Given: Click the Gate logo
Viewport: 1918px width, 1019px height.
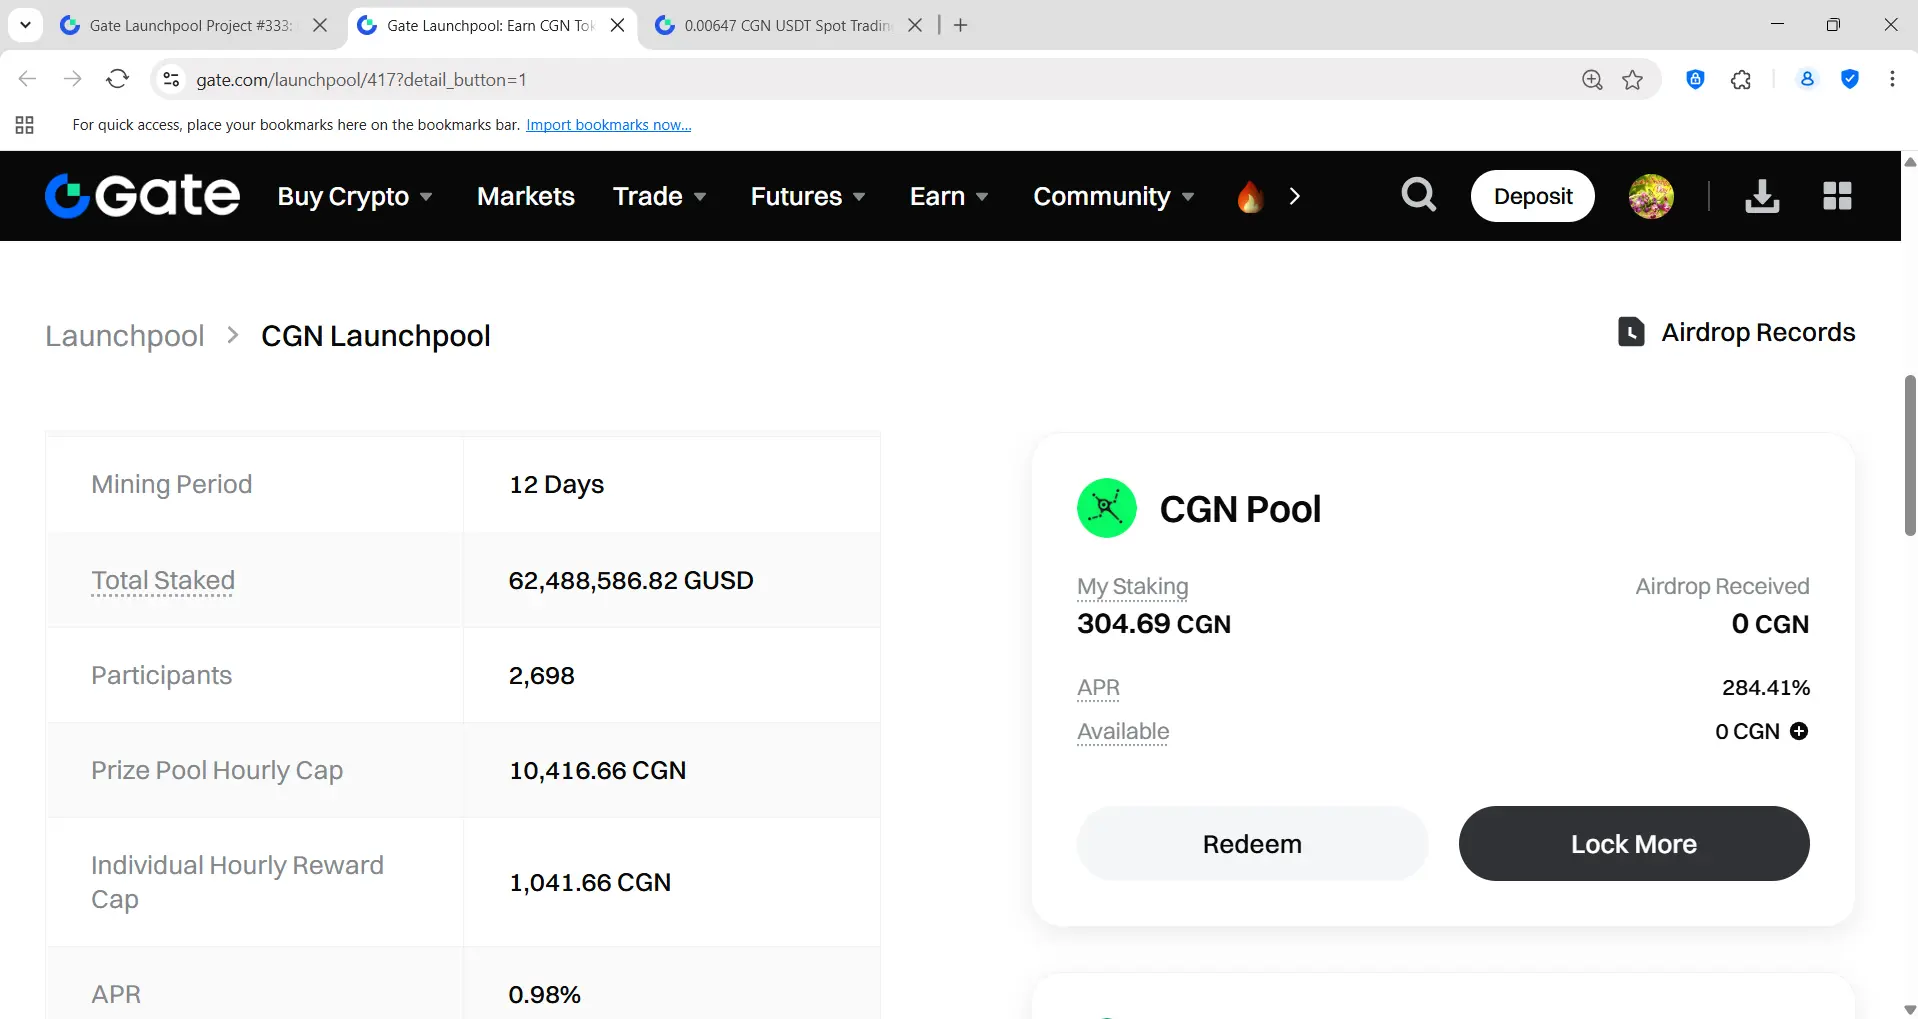Looking at the screenshot, I should click(x=142, y=196).
